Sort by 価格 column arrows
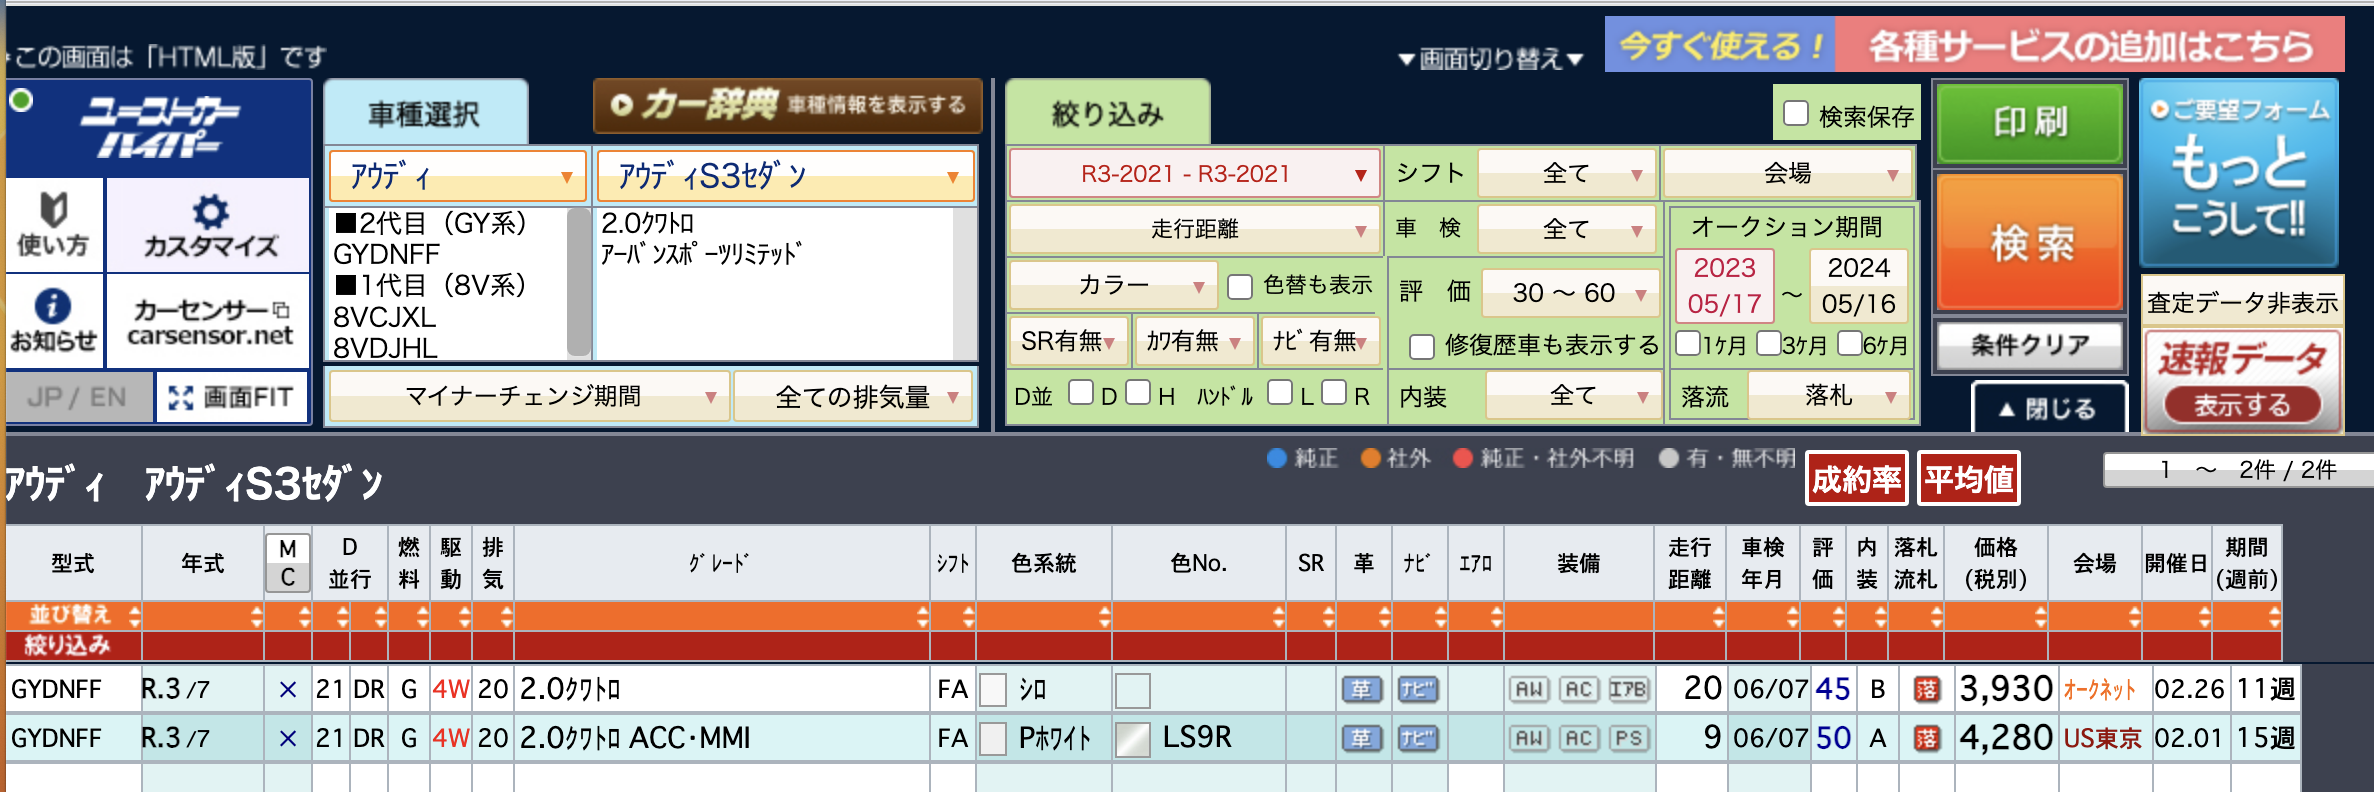This screenshot has width=2374, height=792. 2040,616
